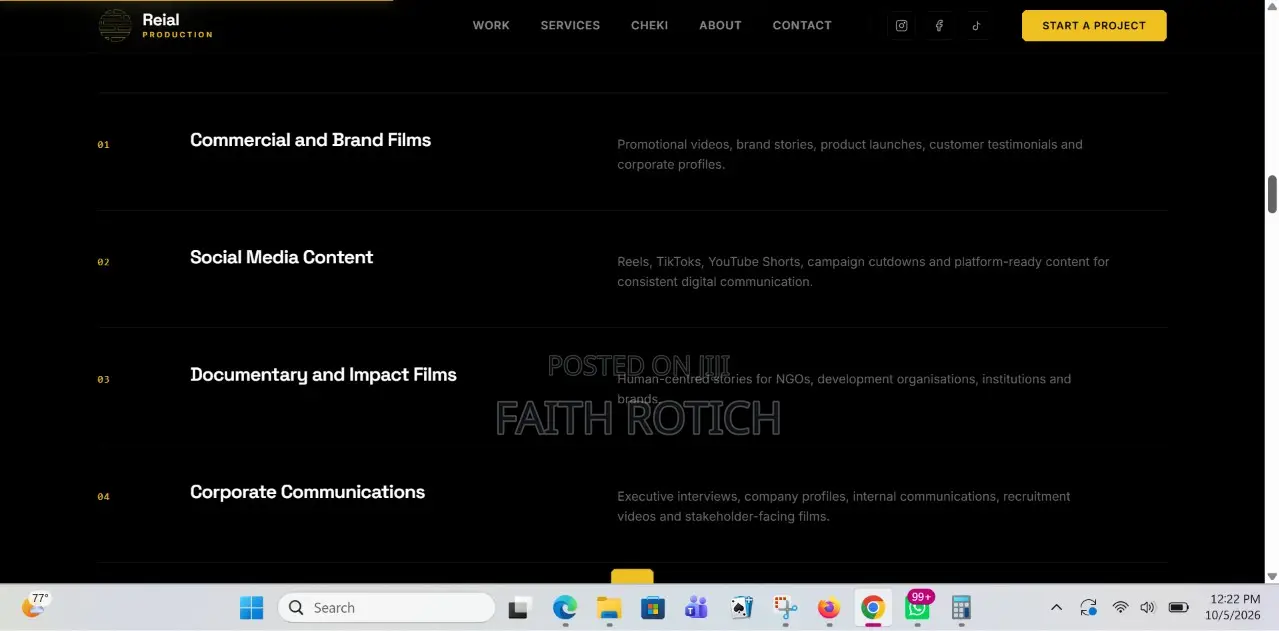The width and height of the screenshot is (1279, 631).
Task: Open the Solitaire cards app icon
Action: [741, 607]
